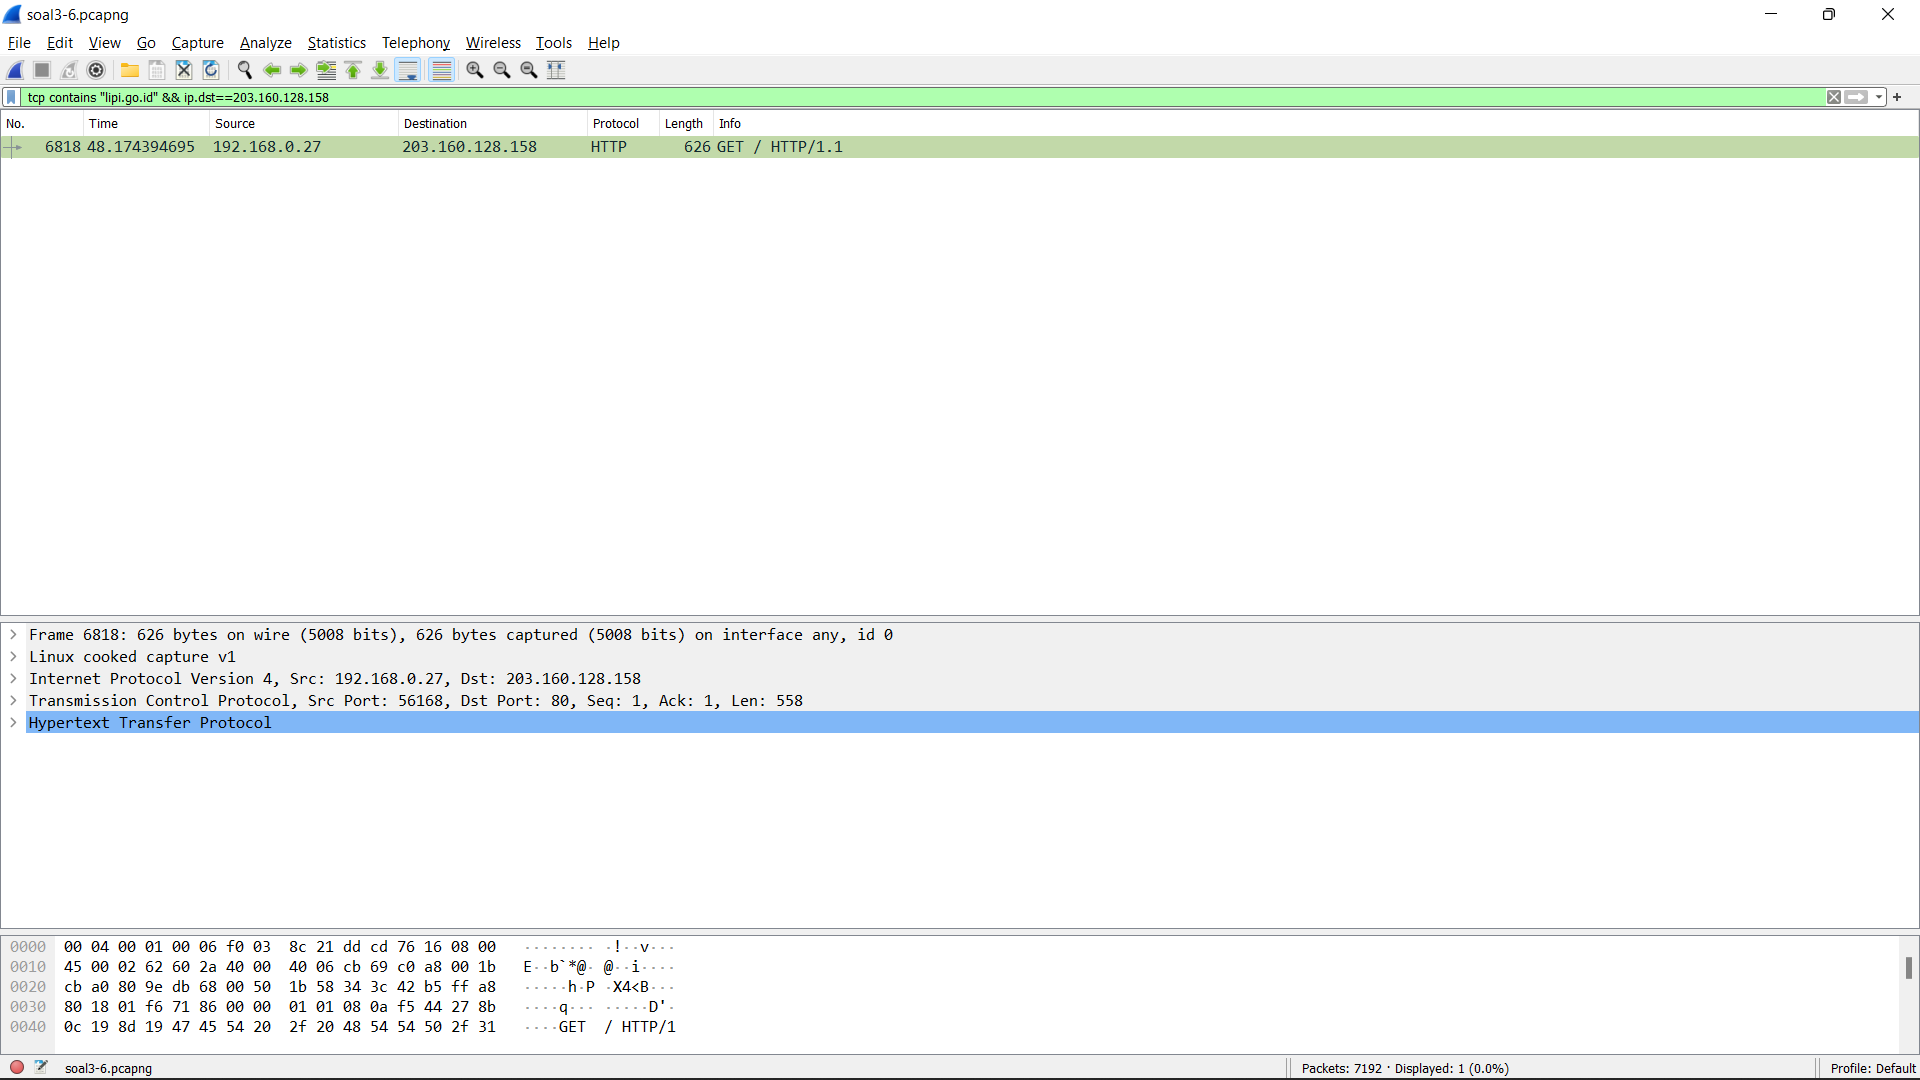This screenshot has height=1080, width=1920.
Task: Open the Telephony menu
Action: click(x=415, y=43)
